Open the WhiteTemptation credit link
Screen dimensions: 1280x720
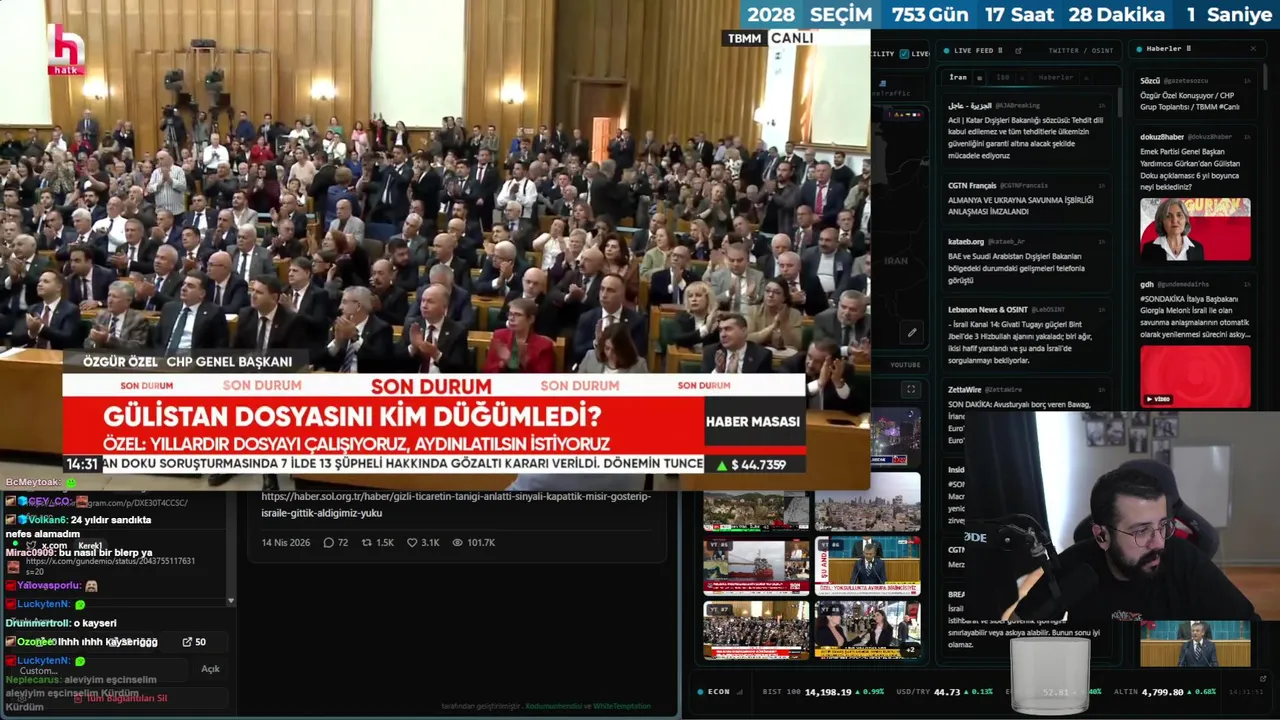pyautogui.click(x=622, y=706)
